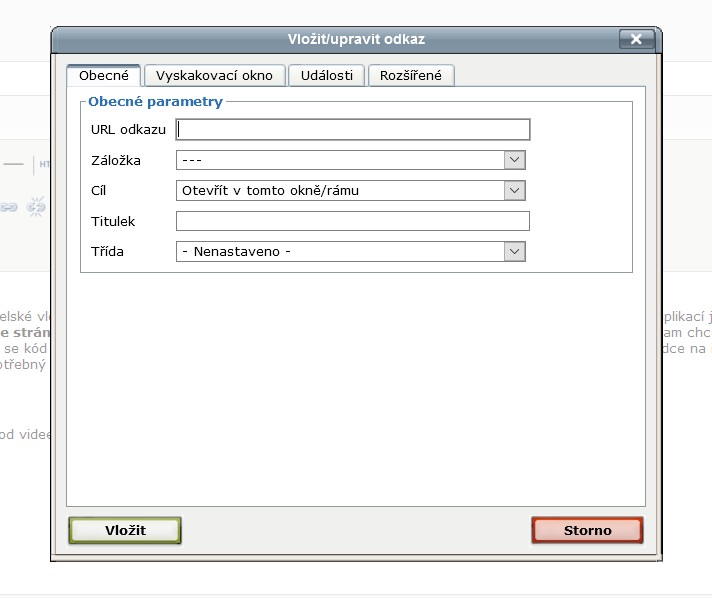Click the faded insert link chain icon
Image resolution: width=712 pixels, height=598 pixels.
[10, 207]
